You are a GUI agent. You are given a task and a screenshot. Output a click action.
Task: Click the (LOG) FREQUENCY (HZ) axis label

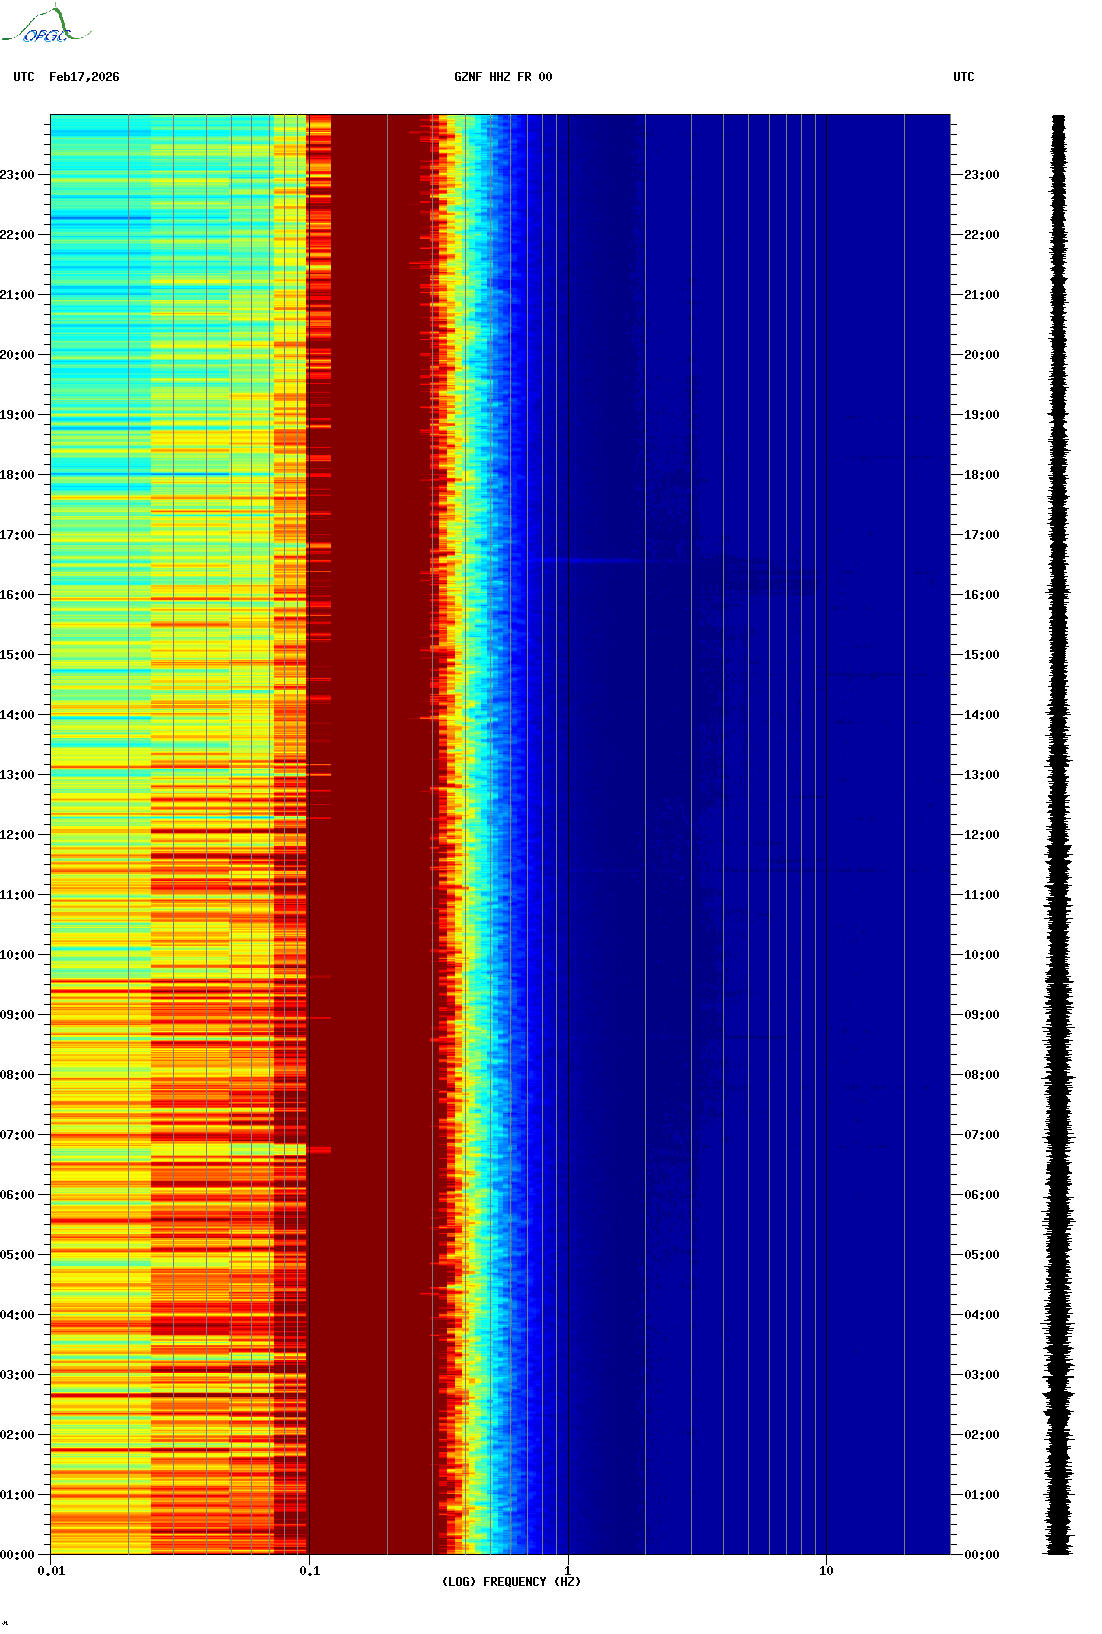510,1582
